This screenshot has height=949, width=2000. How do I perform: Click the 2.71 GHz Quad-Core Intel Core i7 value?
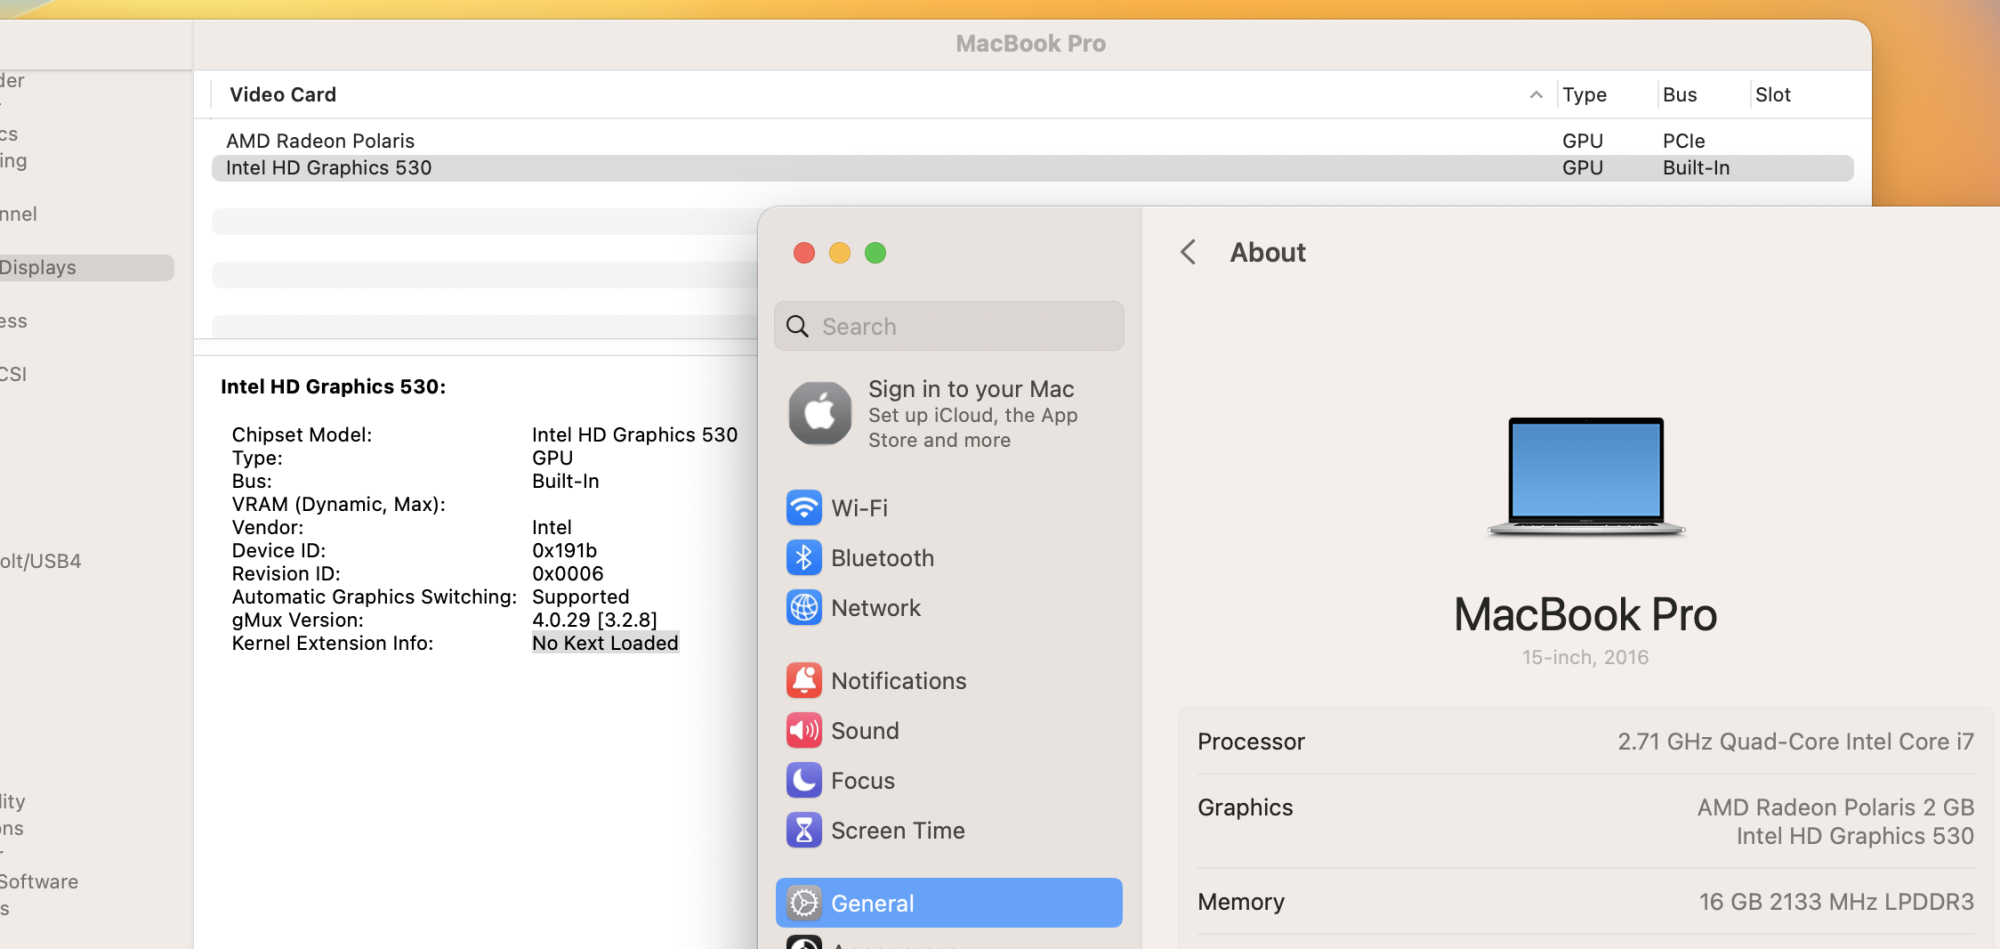coord(1796,742)
